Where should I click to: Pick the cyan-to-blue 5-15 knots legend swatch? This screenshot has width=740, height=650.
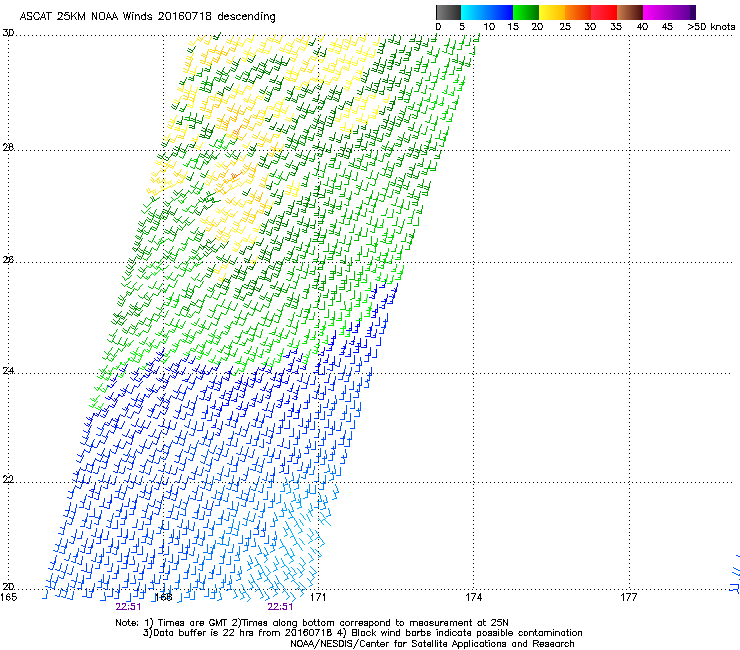point(487,12)
